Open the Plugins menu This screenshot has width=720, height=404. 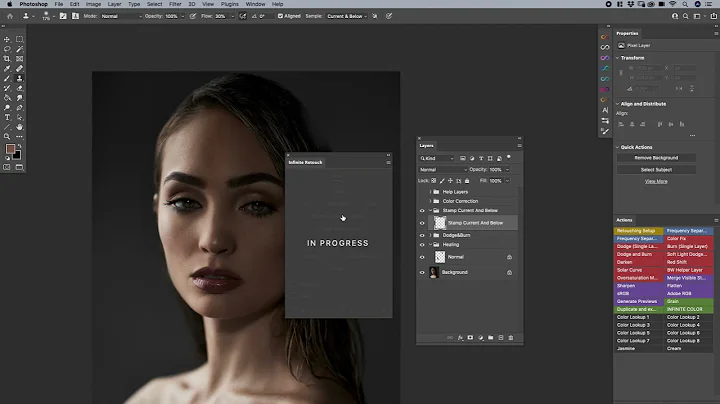pyautogui.click(x=230, y=4)
